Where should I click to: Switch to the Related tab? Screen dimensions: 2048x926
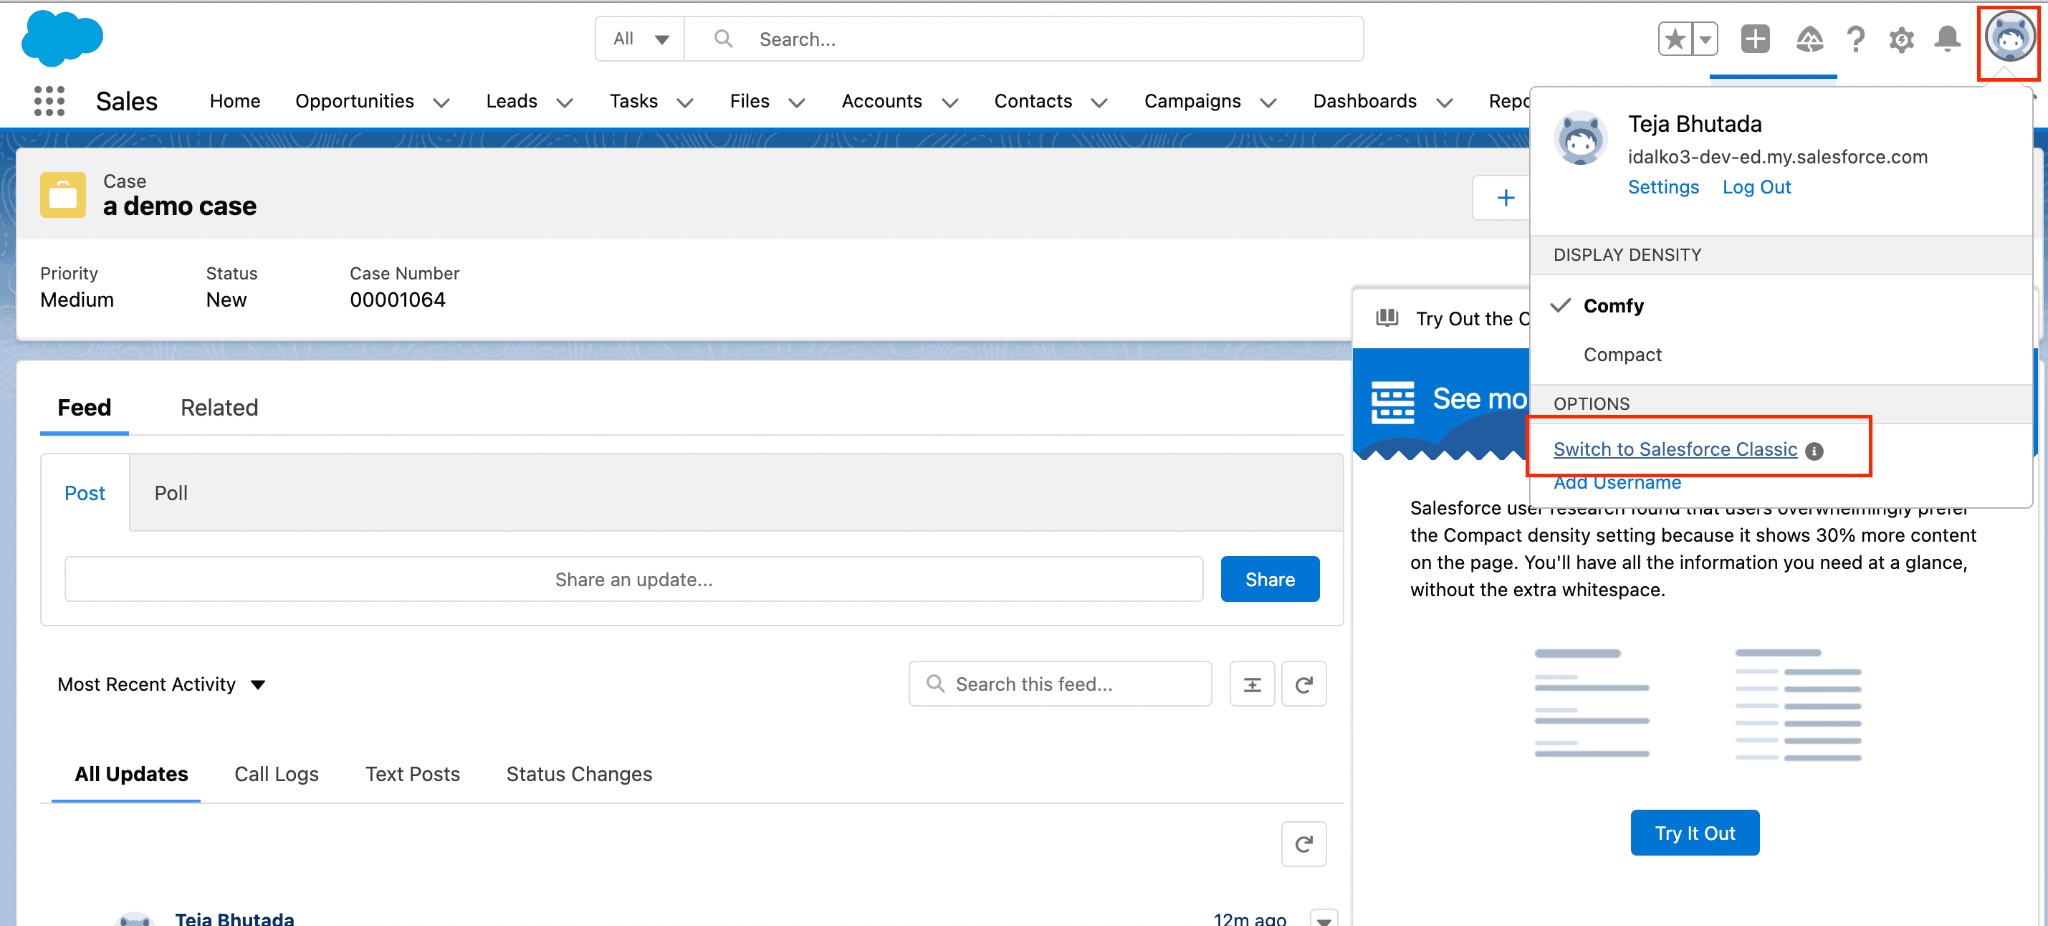click(x=219, y=408)
